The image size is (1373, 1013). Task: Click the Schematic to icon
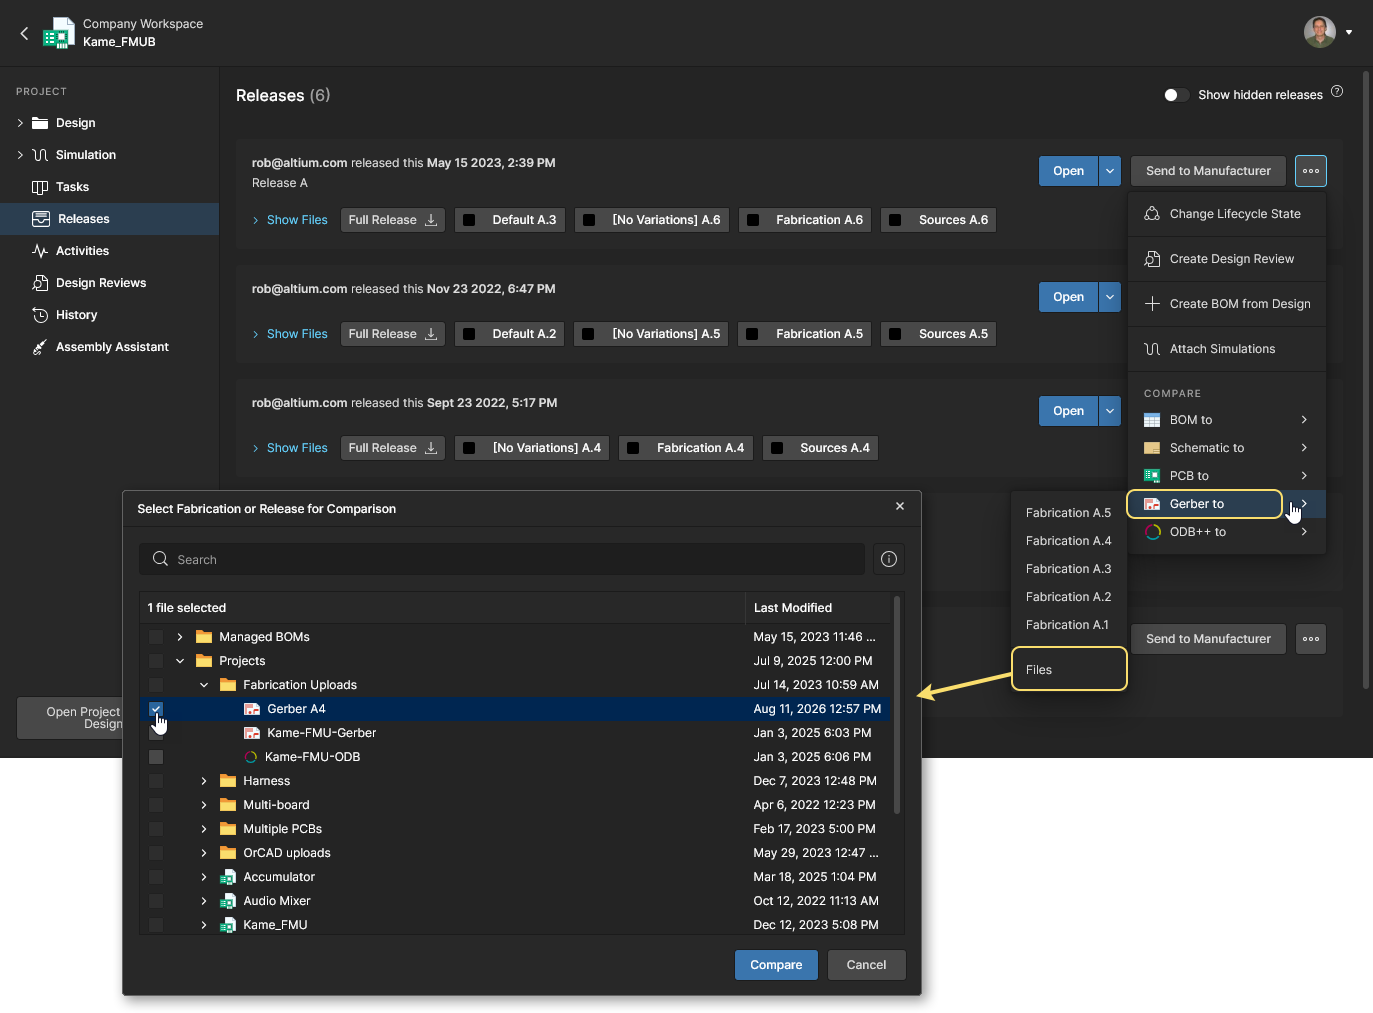point(1152,448)
